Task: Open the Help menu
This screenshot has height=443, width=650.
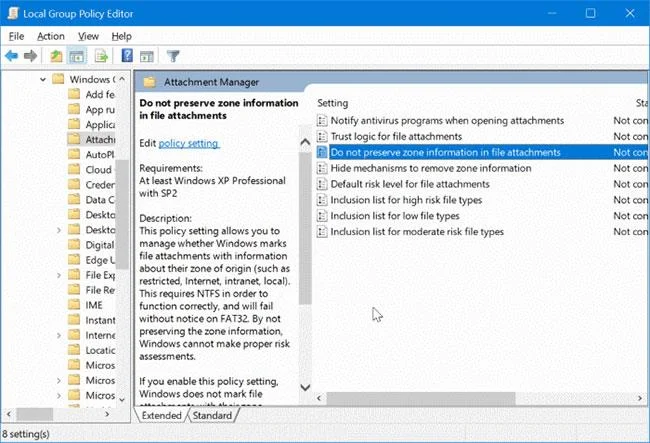Action: 121,36
